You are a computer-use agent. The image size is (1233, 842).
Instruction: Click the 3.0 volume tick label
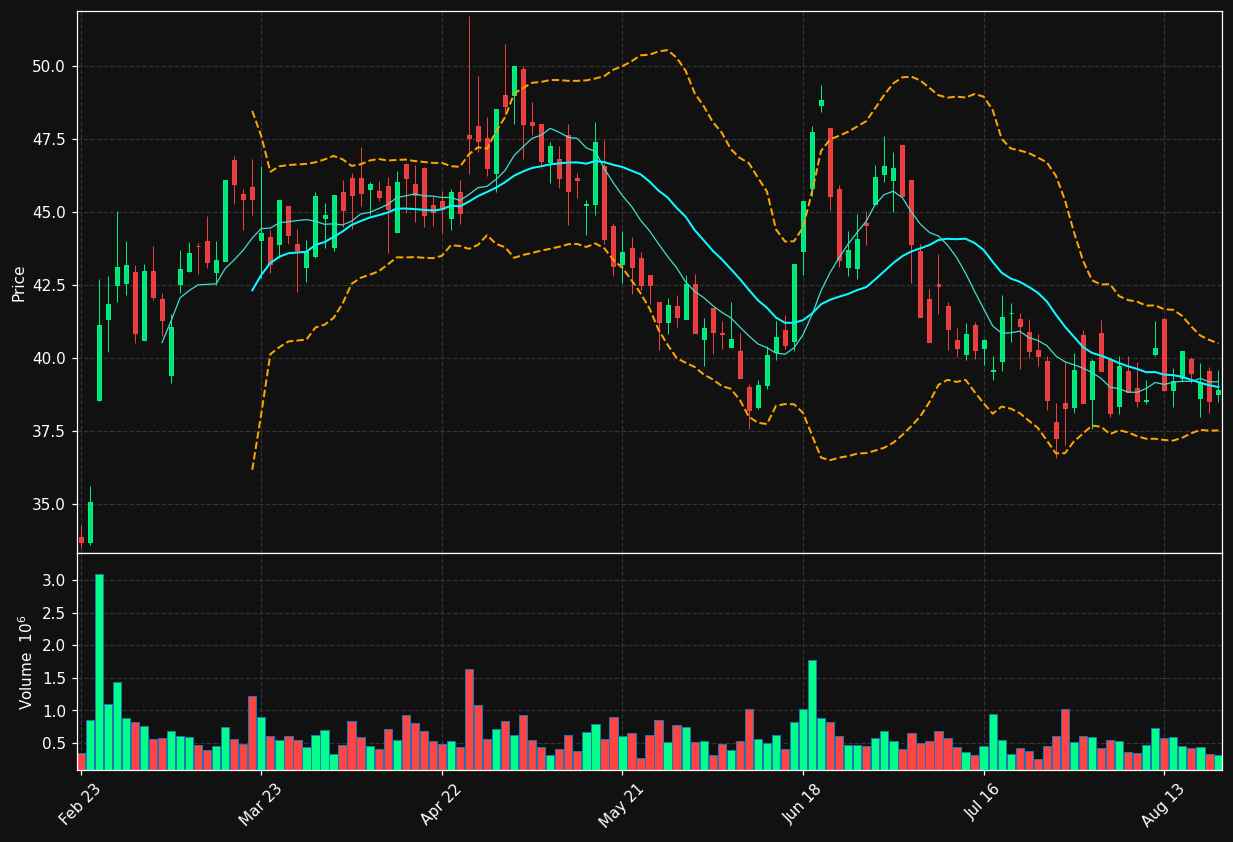(54, 581)
